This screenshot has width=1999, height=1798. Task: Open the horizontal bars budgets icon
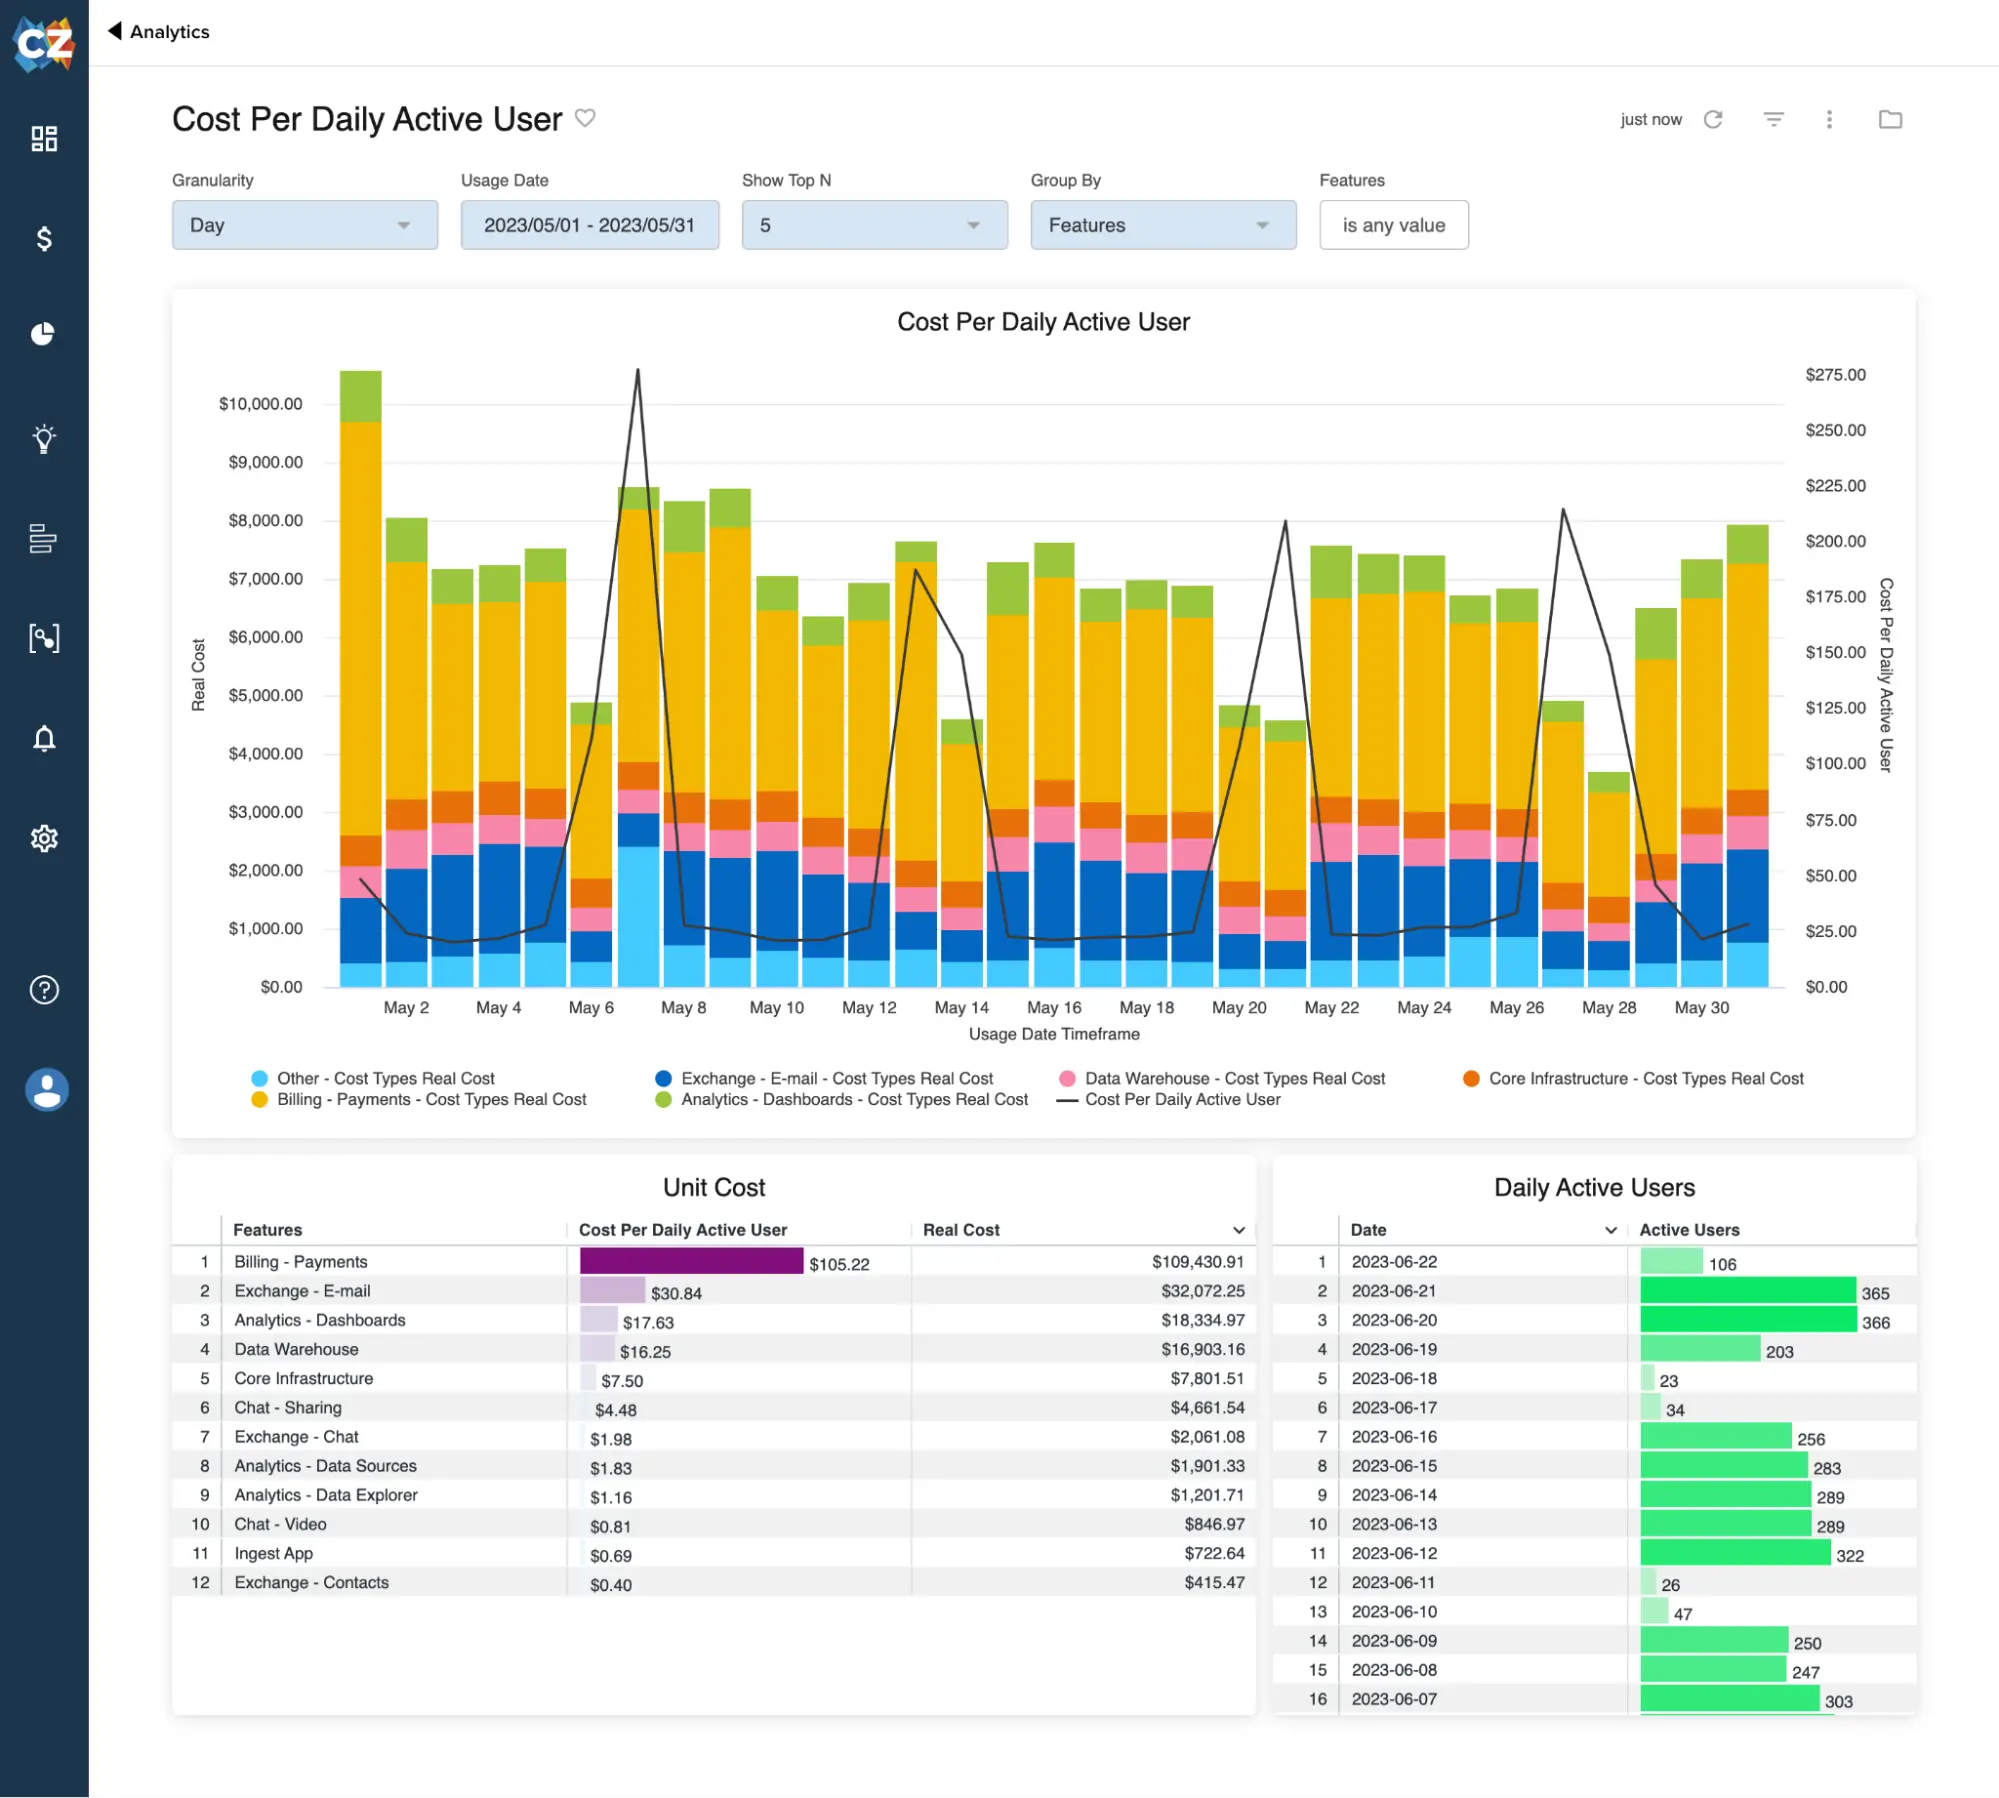(x=43, y=538)
